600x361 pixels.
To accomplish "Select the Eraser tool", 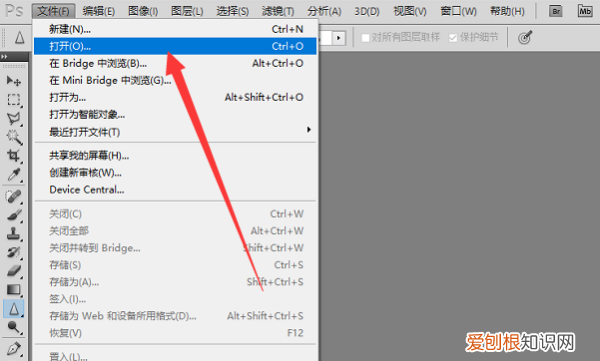I will point(14,271).
